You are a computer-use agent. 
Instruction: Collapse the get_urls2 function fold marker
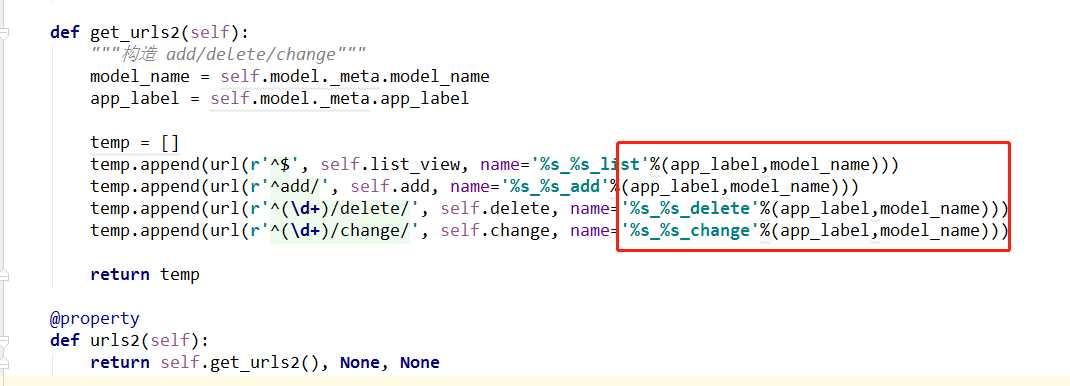[5, 32]
